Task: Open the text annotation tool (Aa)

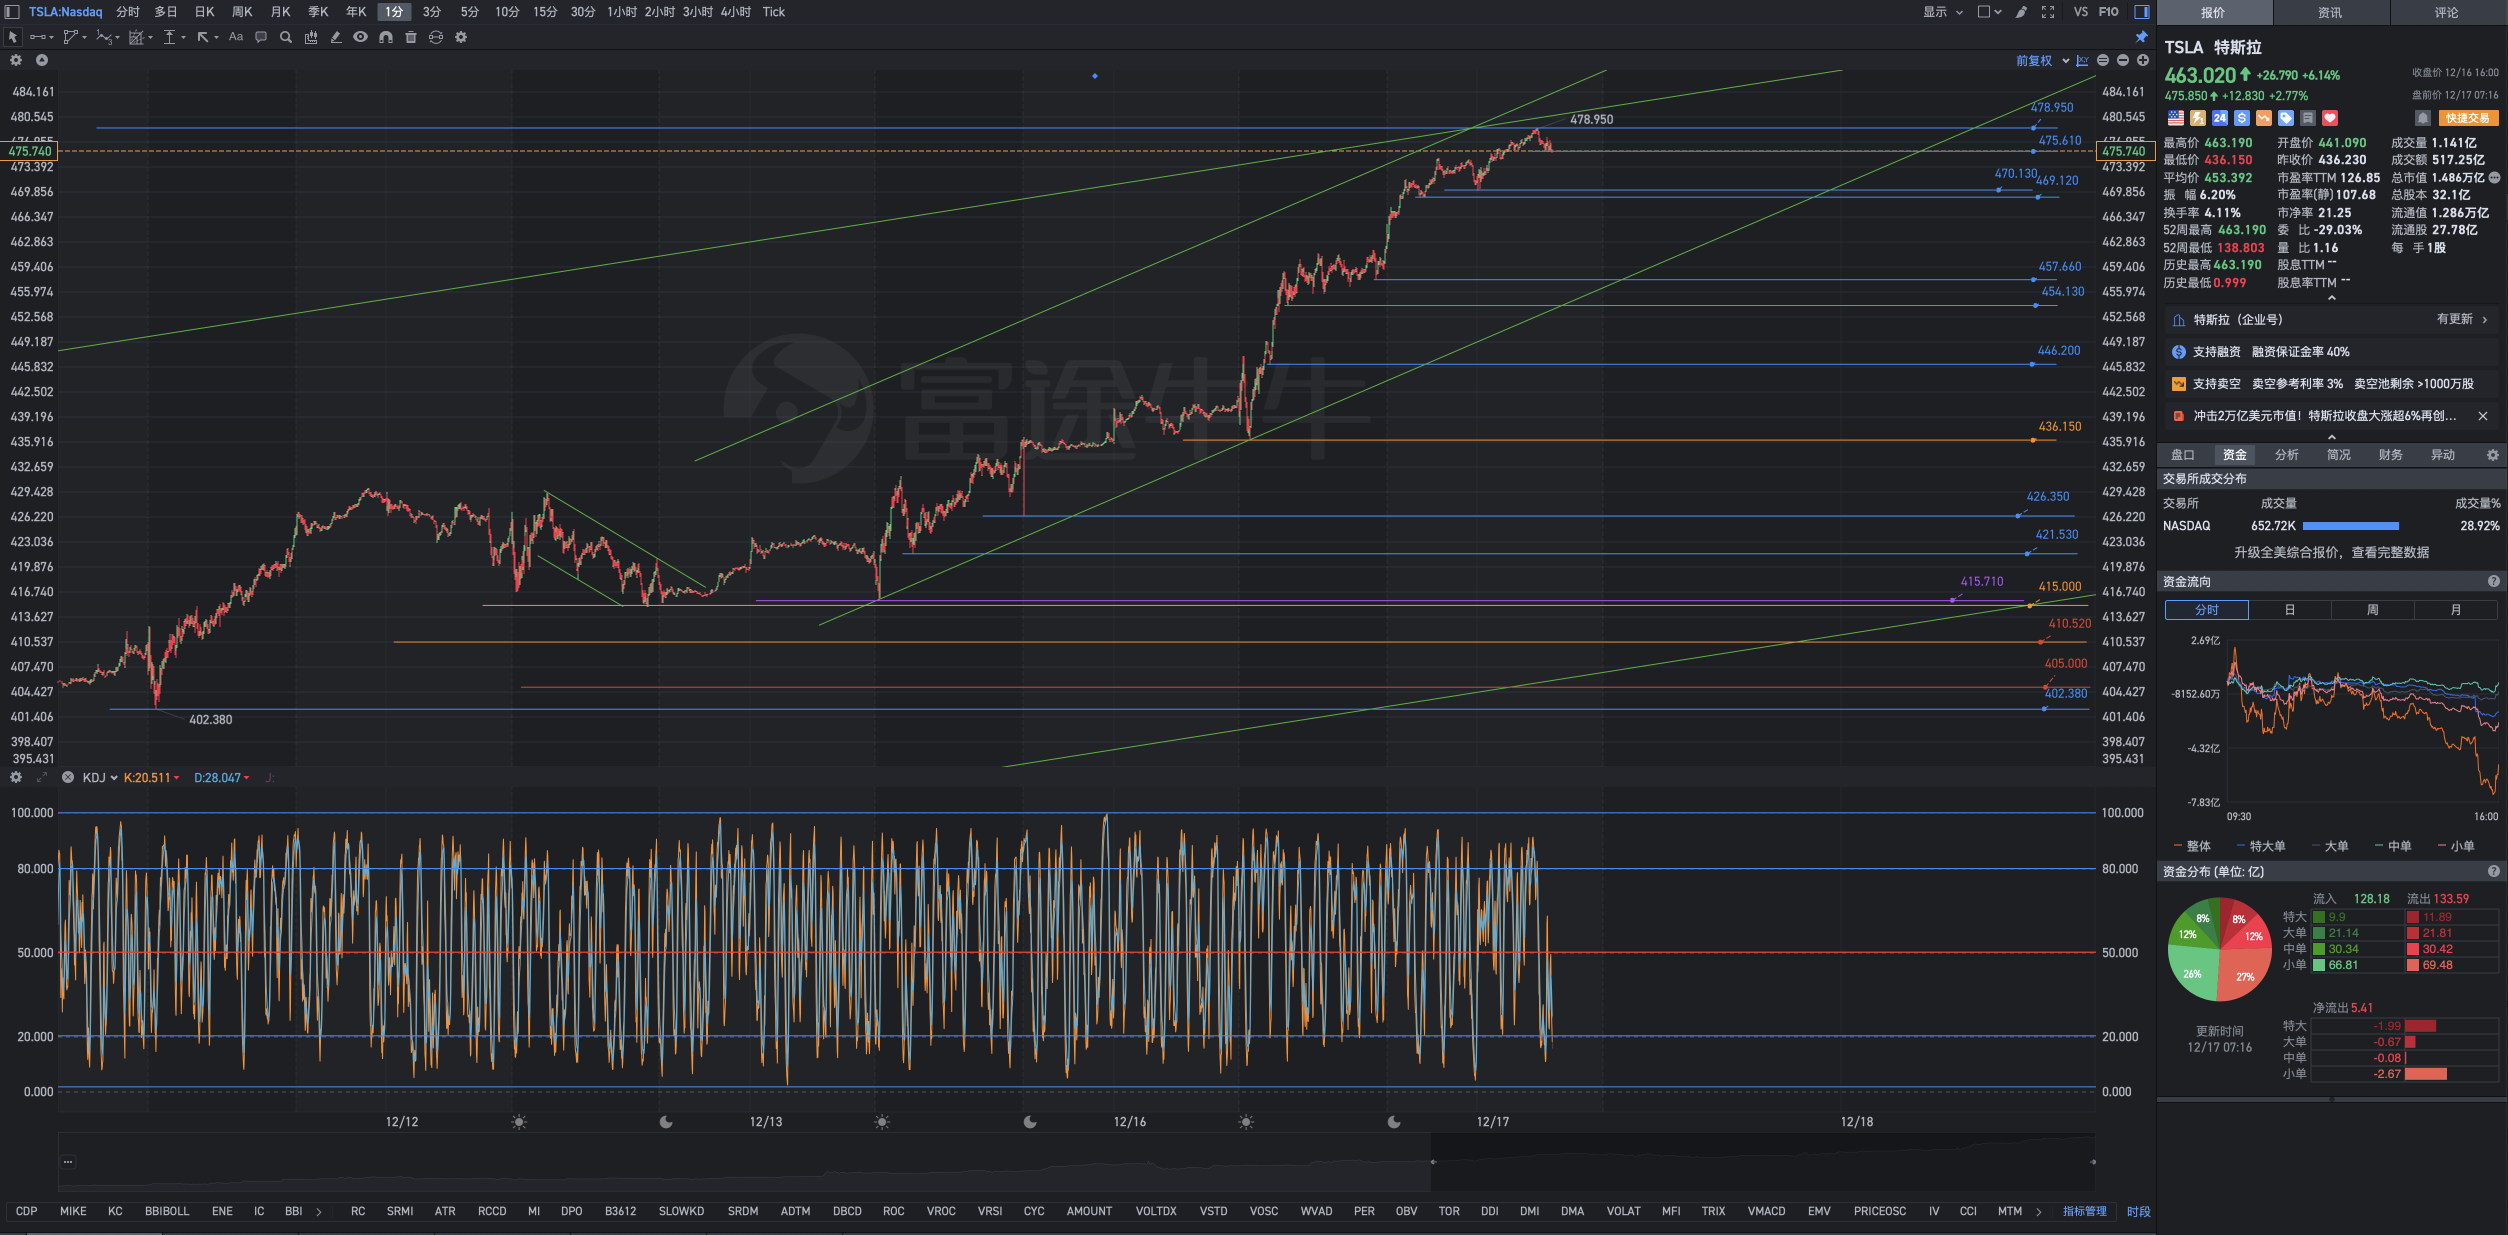Action: pos(236,37)
